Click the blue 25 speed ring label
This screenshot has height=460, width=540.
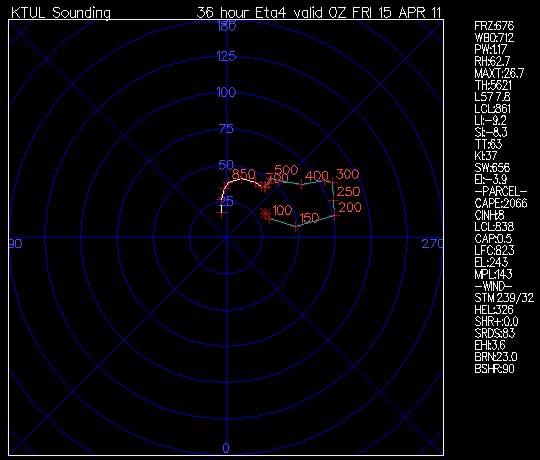pyautogui.click(x=227, y=201)
